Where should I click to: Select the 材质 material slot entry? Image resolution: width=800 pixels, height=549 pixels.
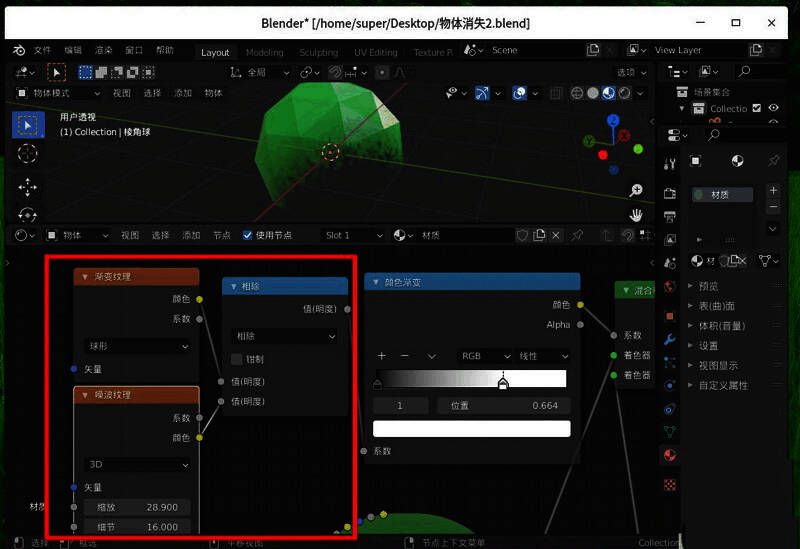click(x=722, y=195)
